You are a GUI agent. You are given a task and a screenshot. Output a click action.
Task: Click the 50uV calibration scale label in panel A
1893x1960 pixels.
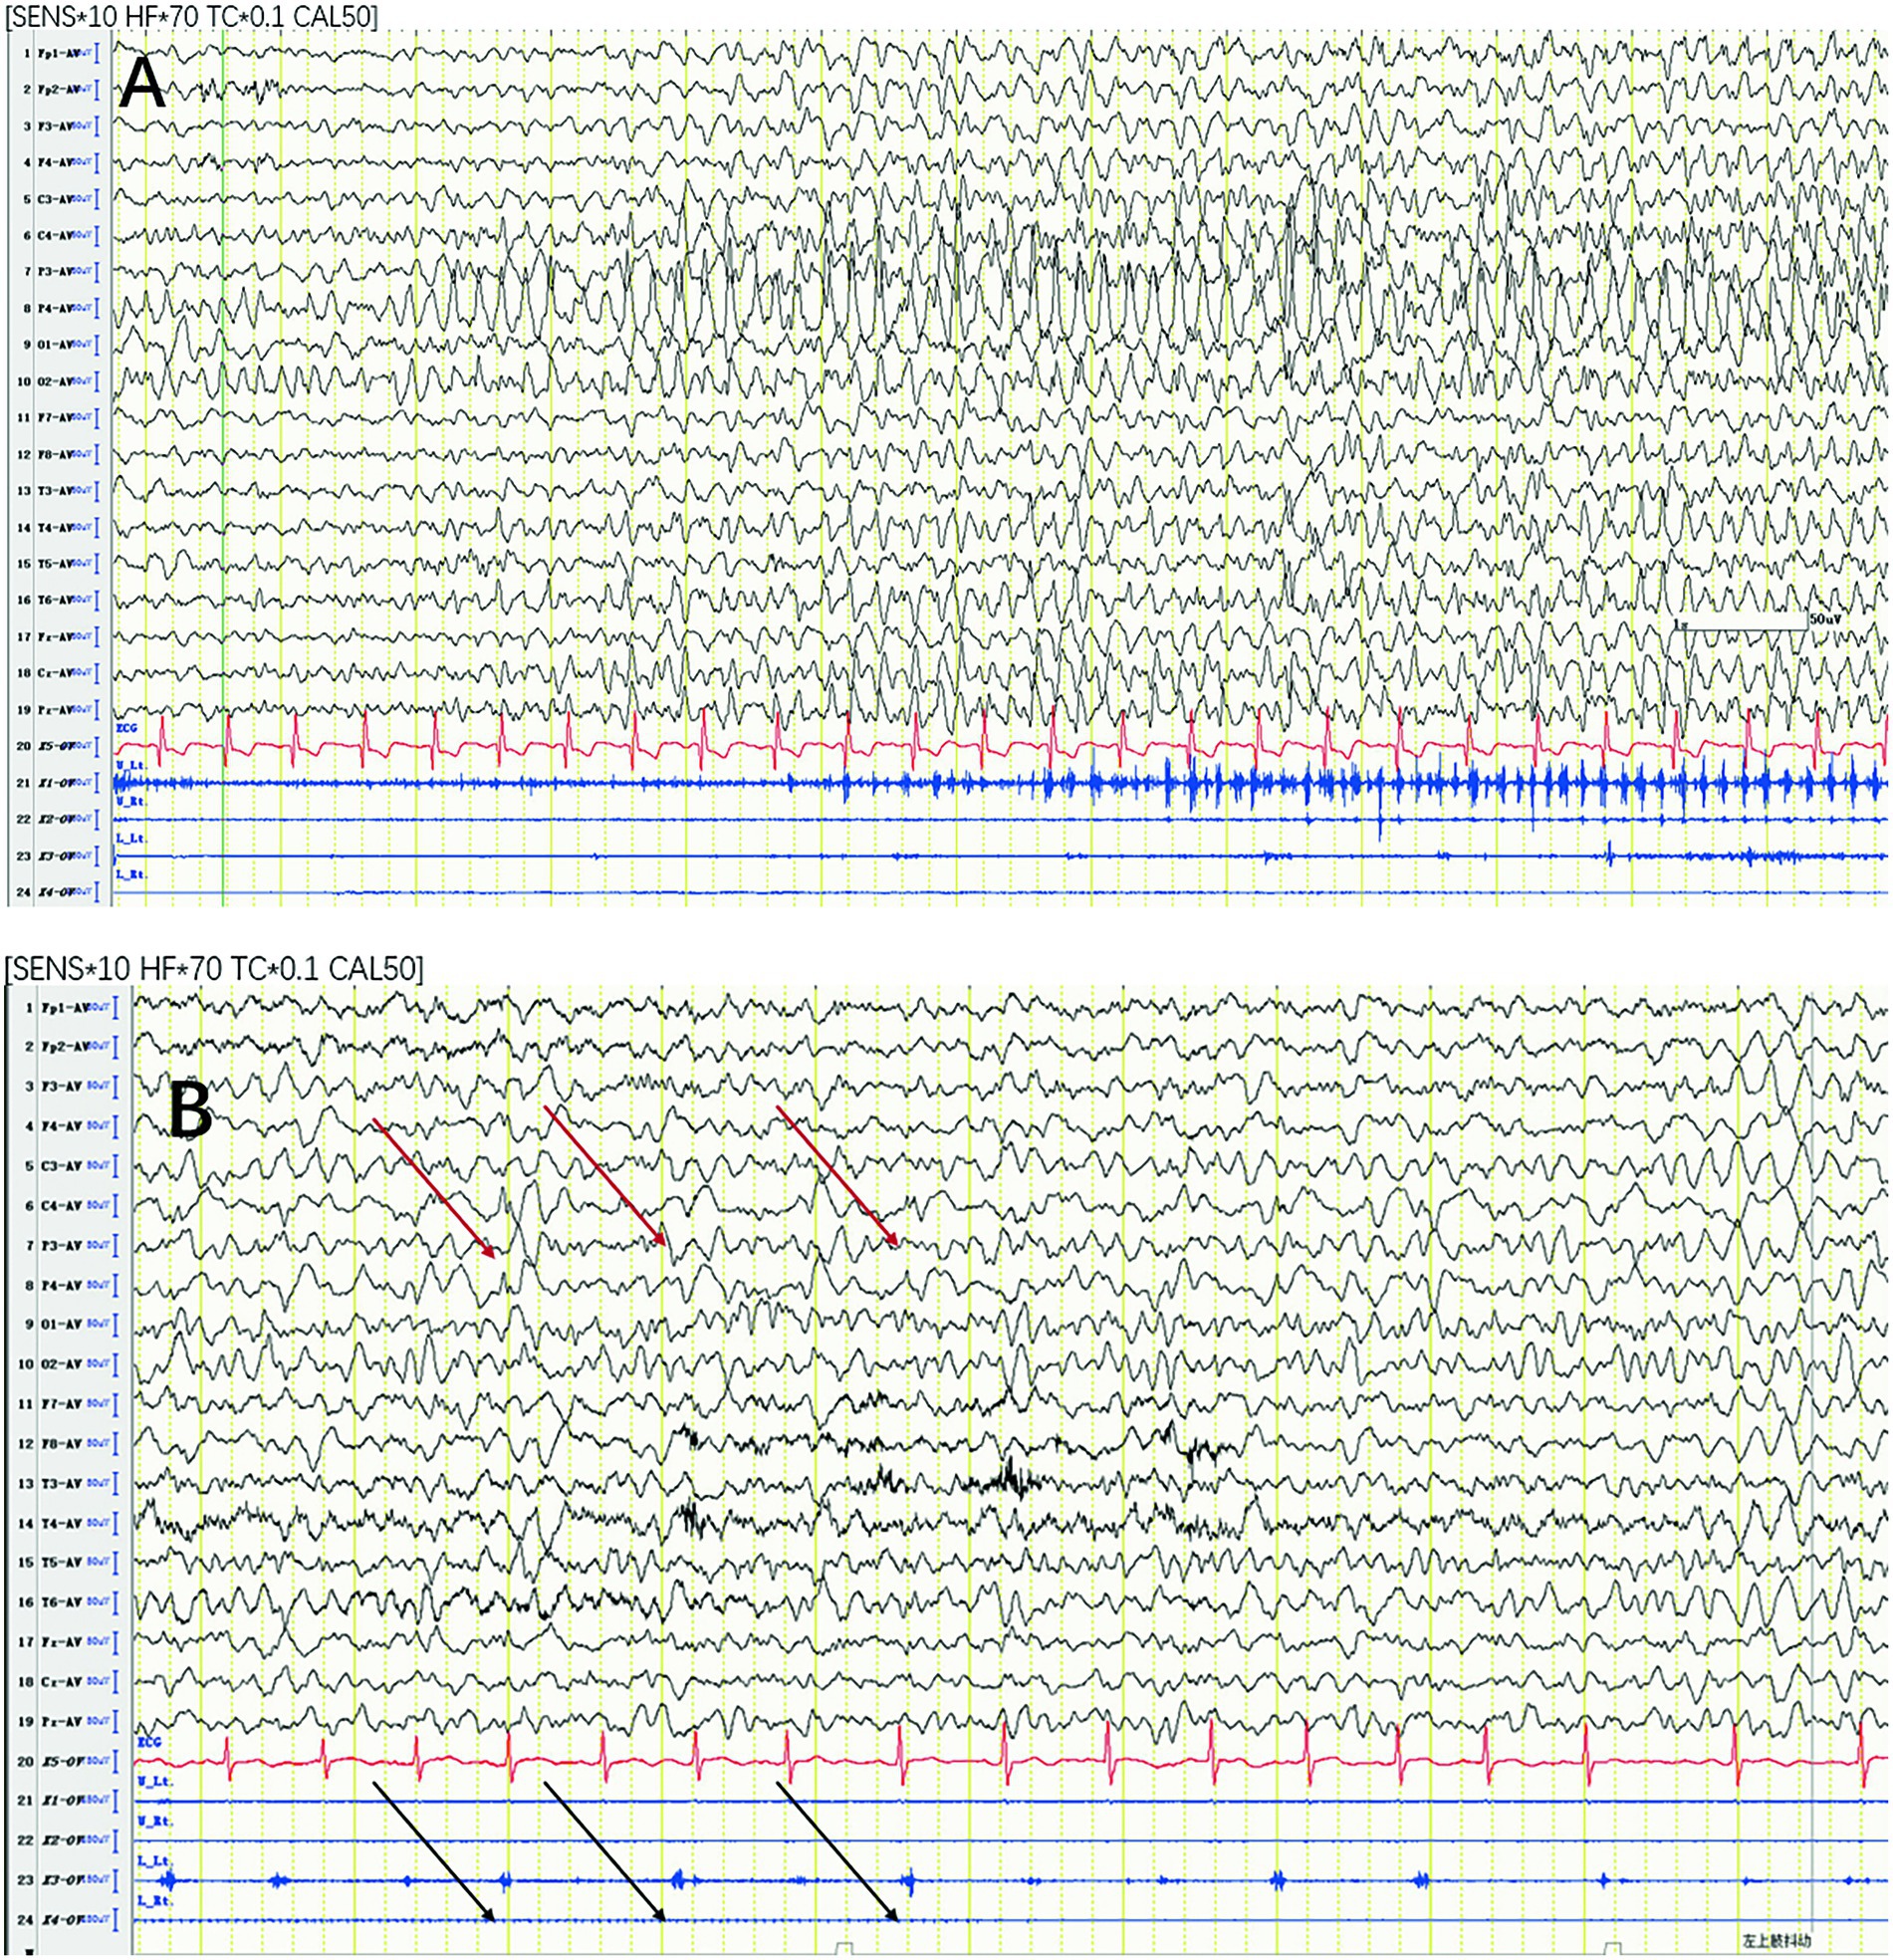coord(1824,621)
